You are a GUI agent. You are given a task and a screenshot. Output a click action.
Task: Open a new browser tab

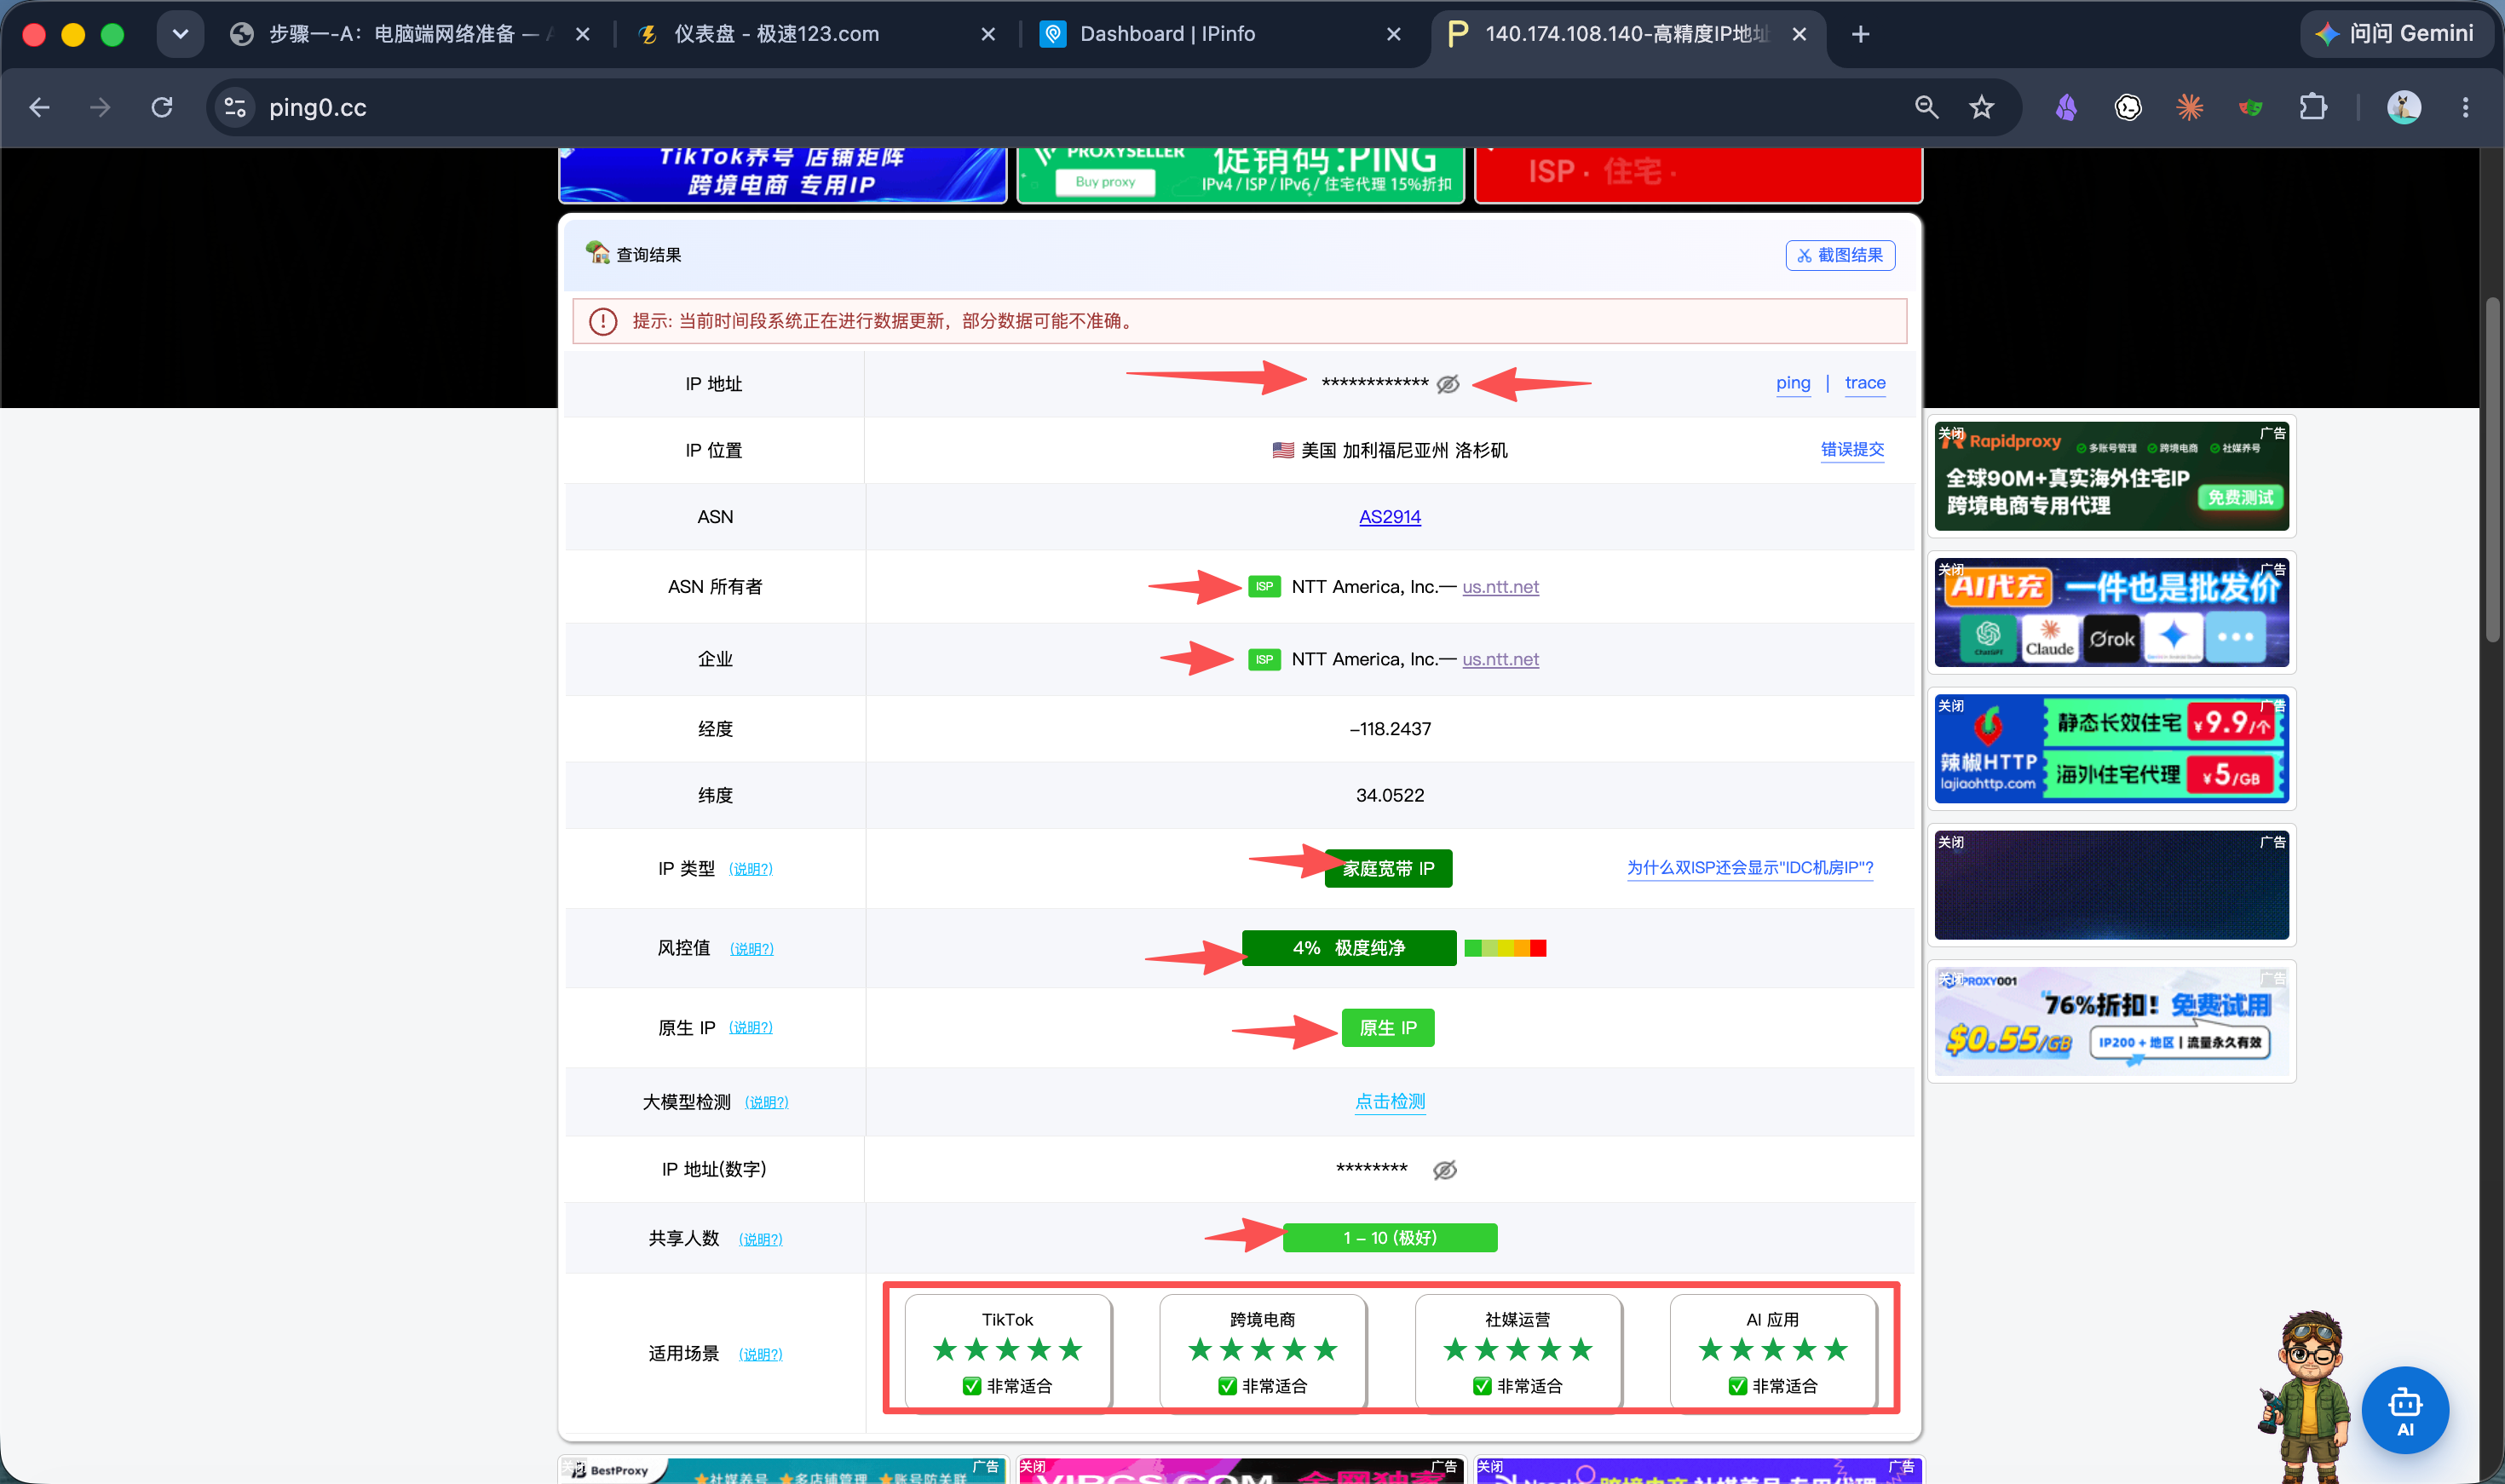coord(1860,34)
